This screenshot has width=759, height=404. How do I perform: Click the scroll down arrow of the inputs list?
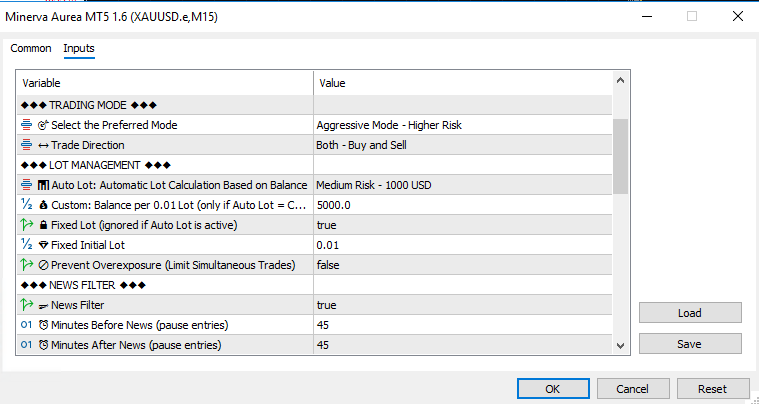pos(620,345)
